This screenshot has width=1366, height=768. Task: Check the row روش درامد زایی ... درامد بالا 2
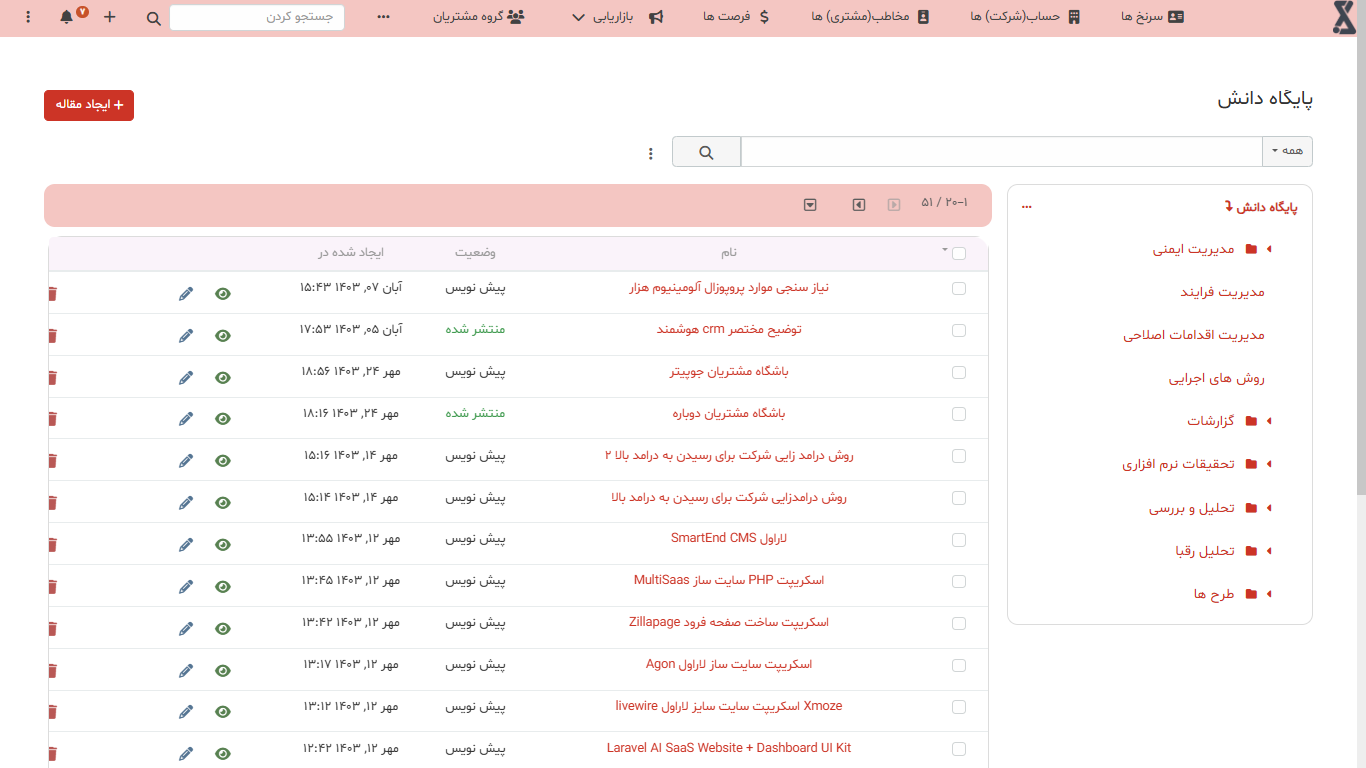coord(959,456)
